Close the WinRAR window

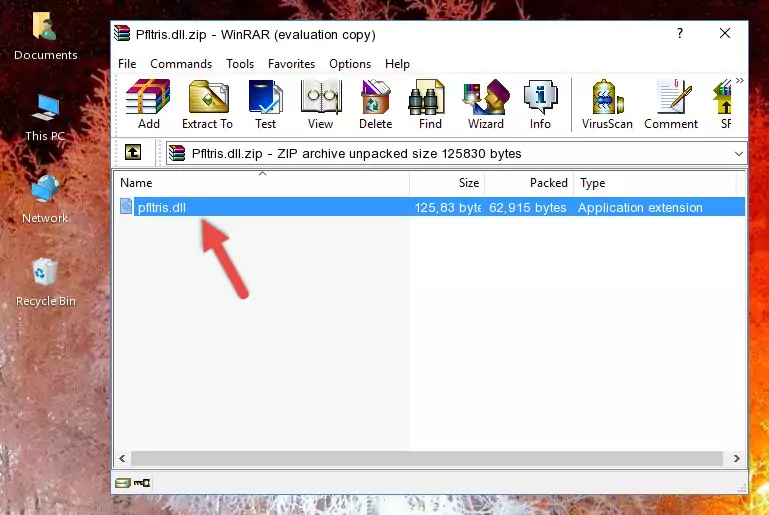pos(725,33)
